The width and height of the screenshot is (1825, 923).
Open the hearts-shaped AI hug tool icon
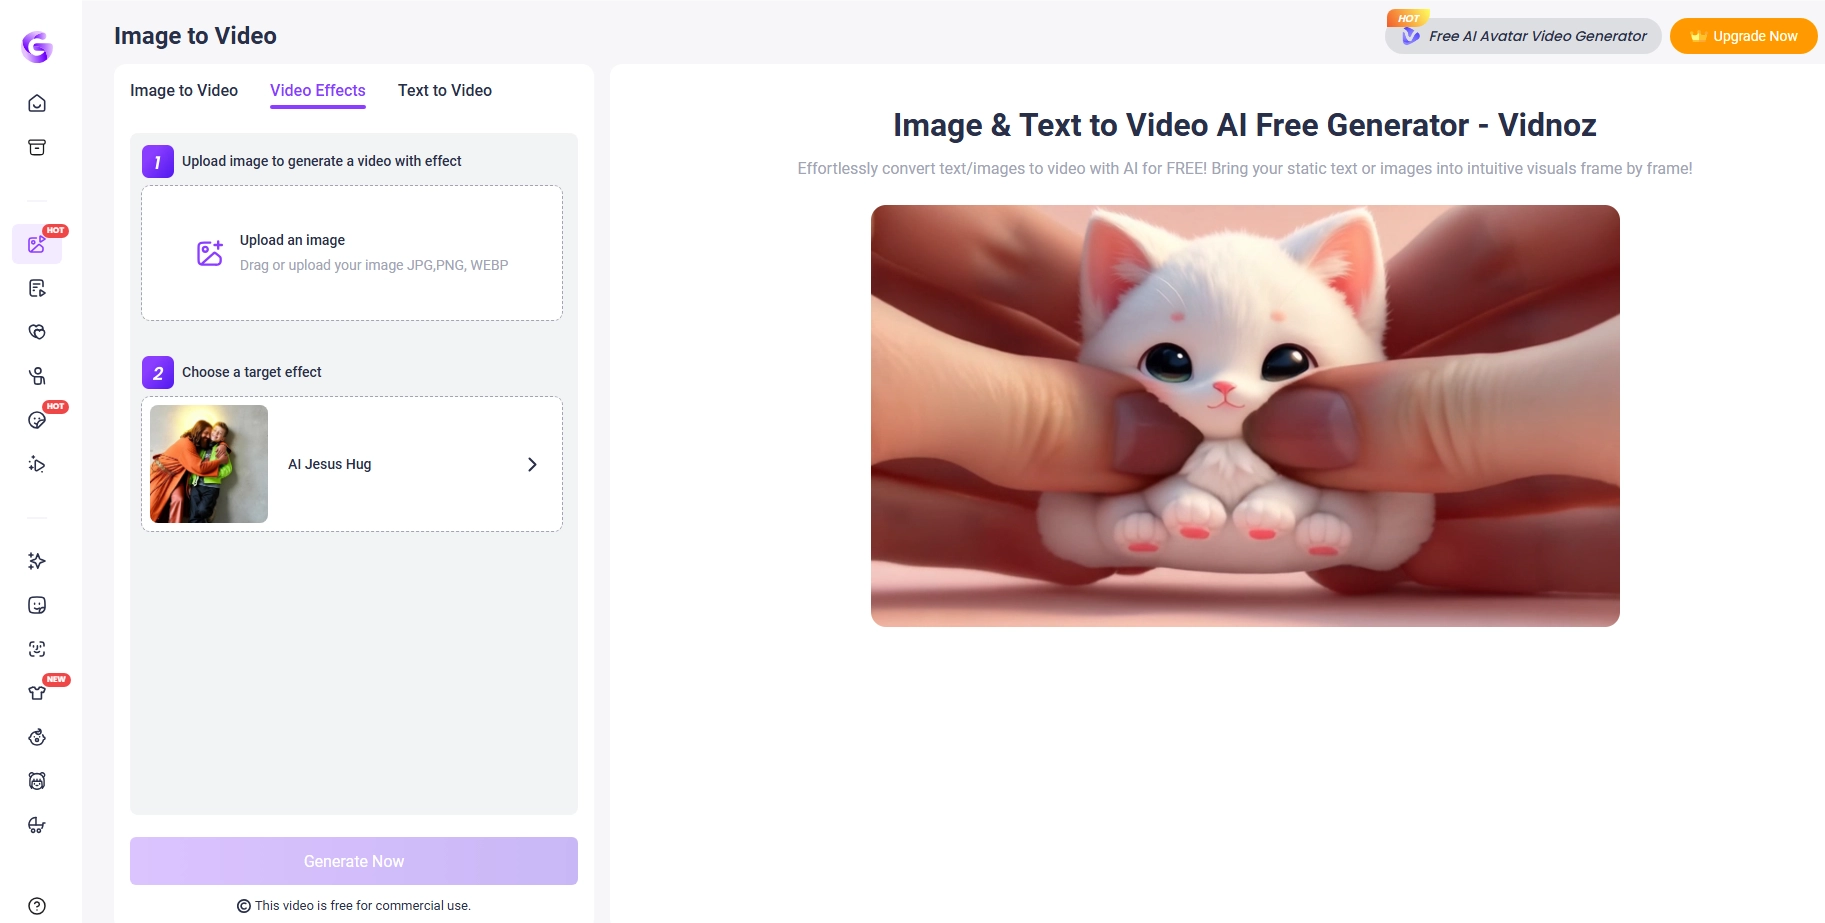(36, 332)
